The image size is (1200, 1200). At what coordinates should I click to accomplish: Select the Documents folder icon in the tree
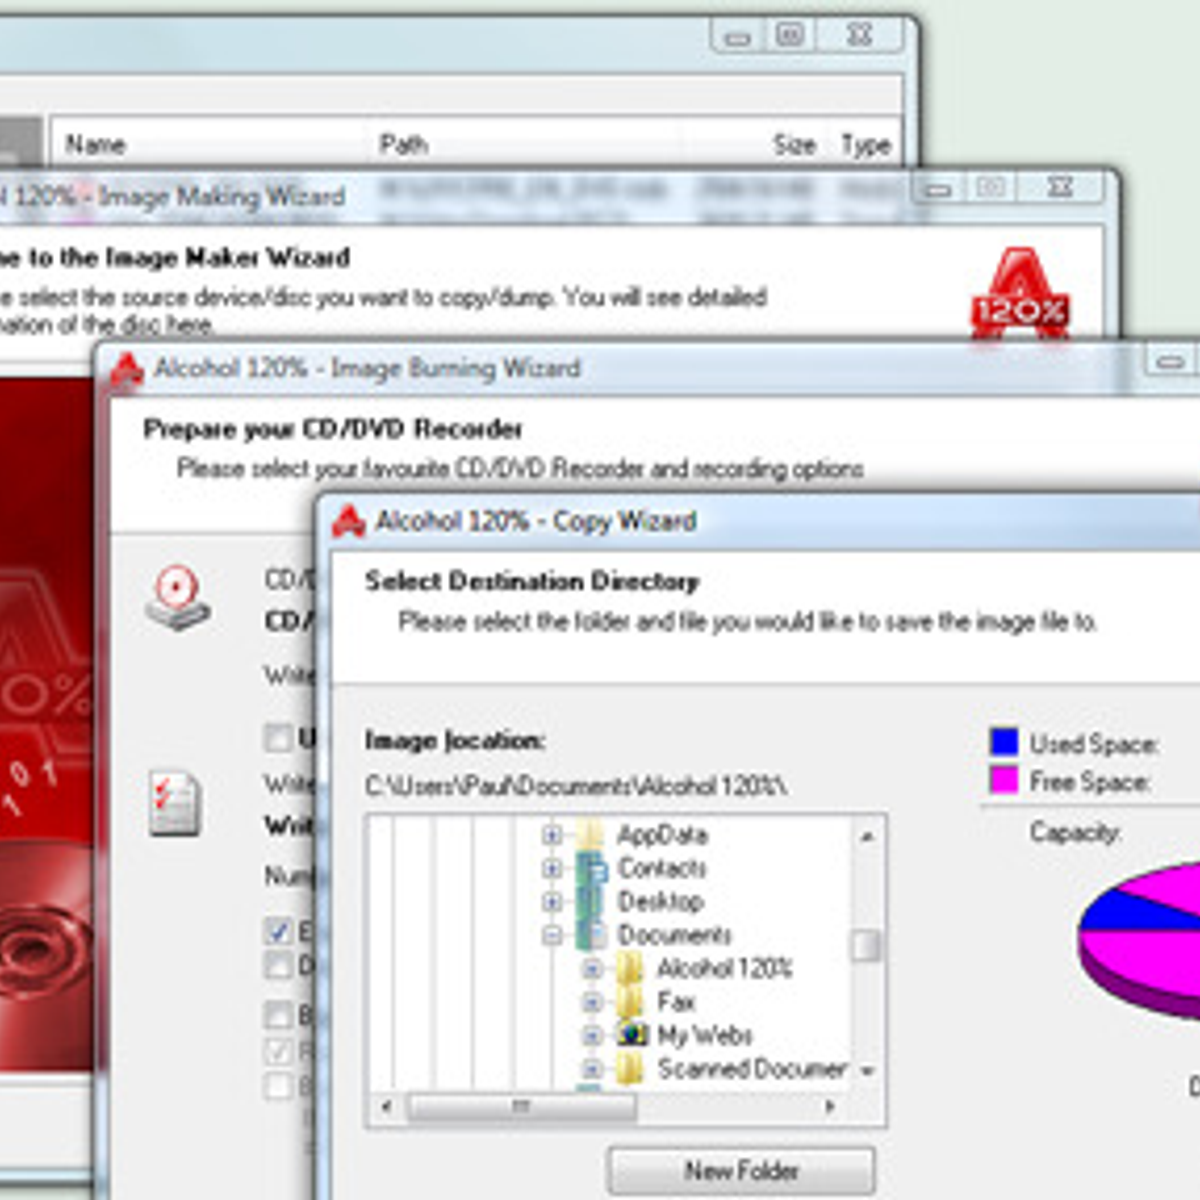click(591, 935)
